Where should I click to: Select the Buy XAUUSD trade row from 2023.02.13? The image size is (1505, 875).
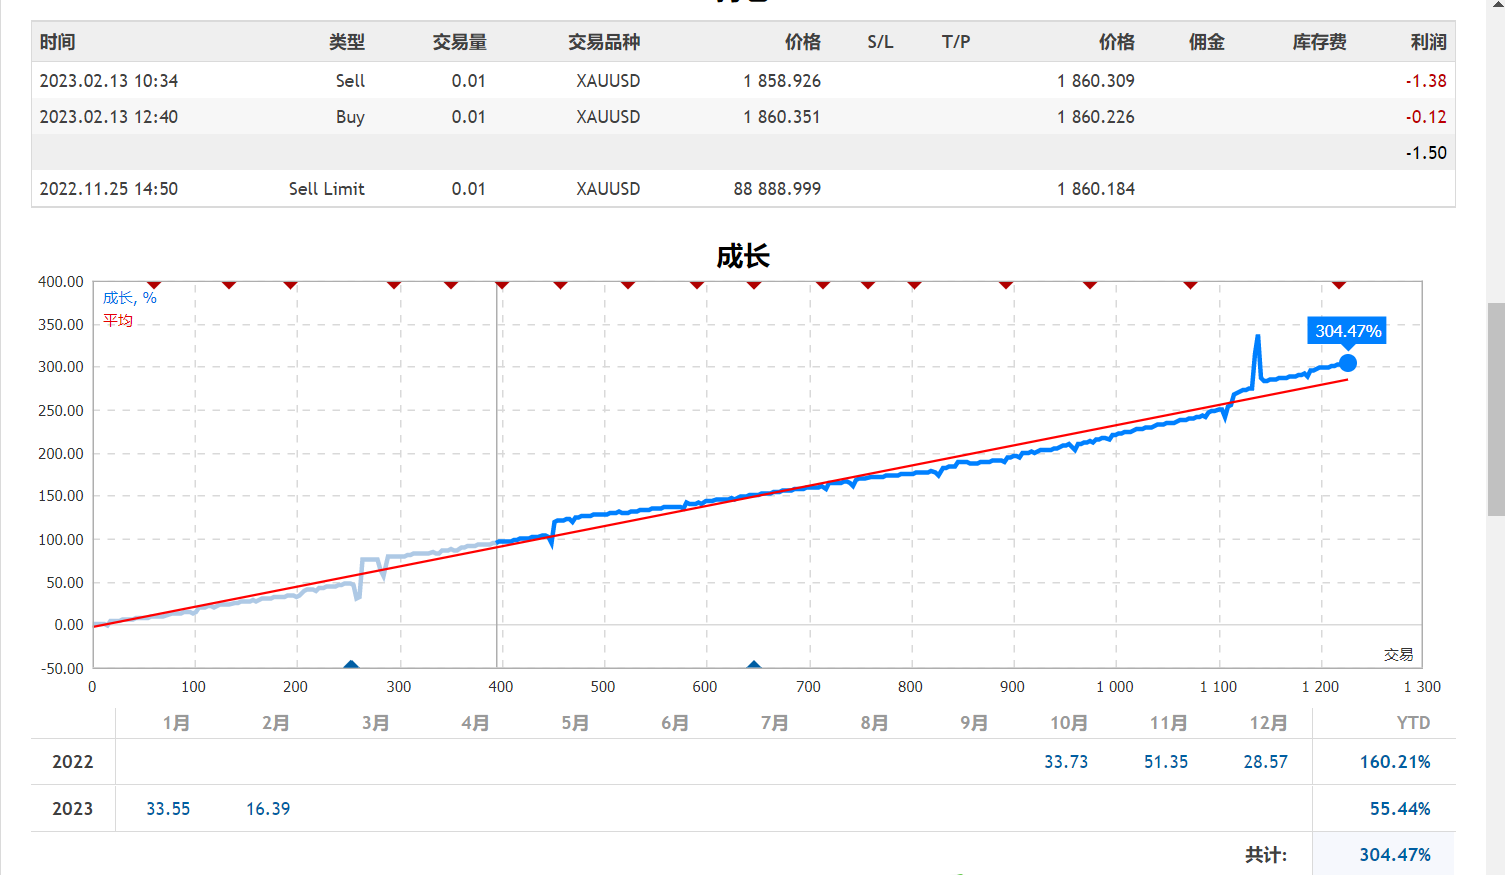(600, 117)
